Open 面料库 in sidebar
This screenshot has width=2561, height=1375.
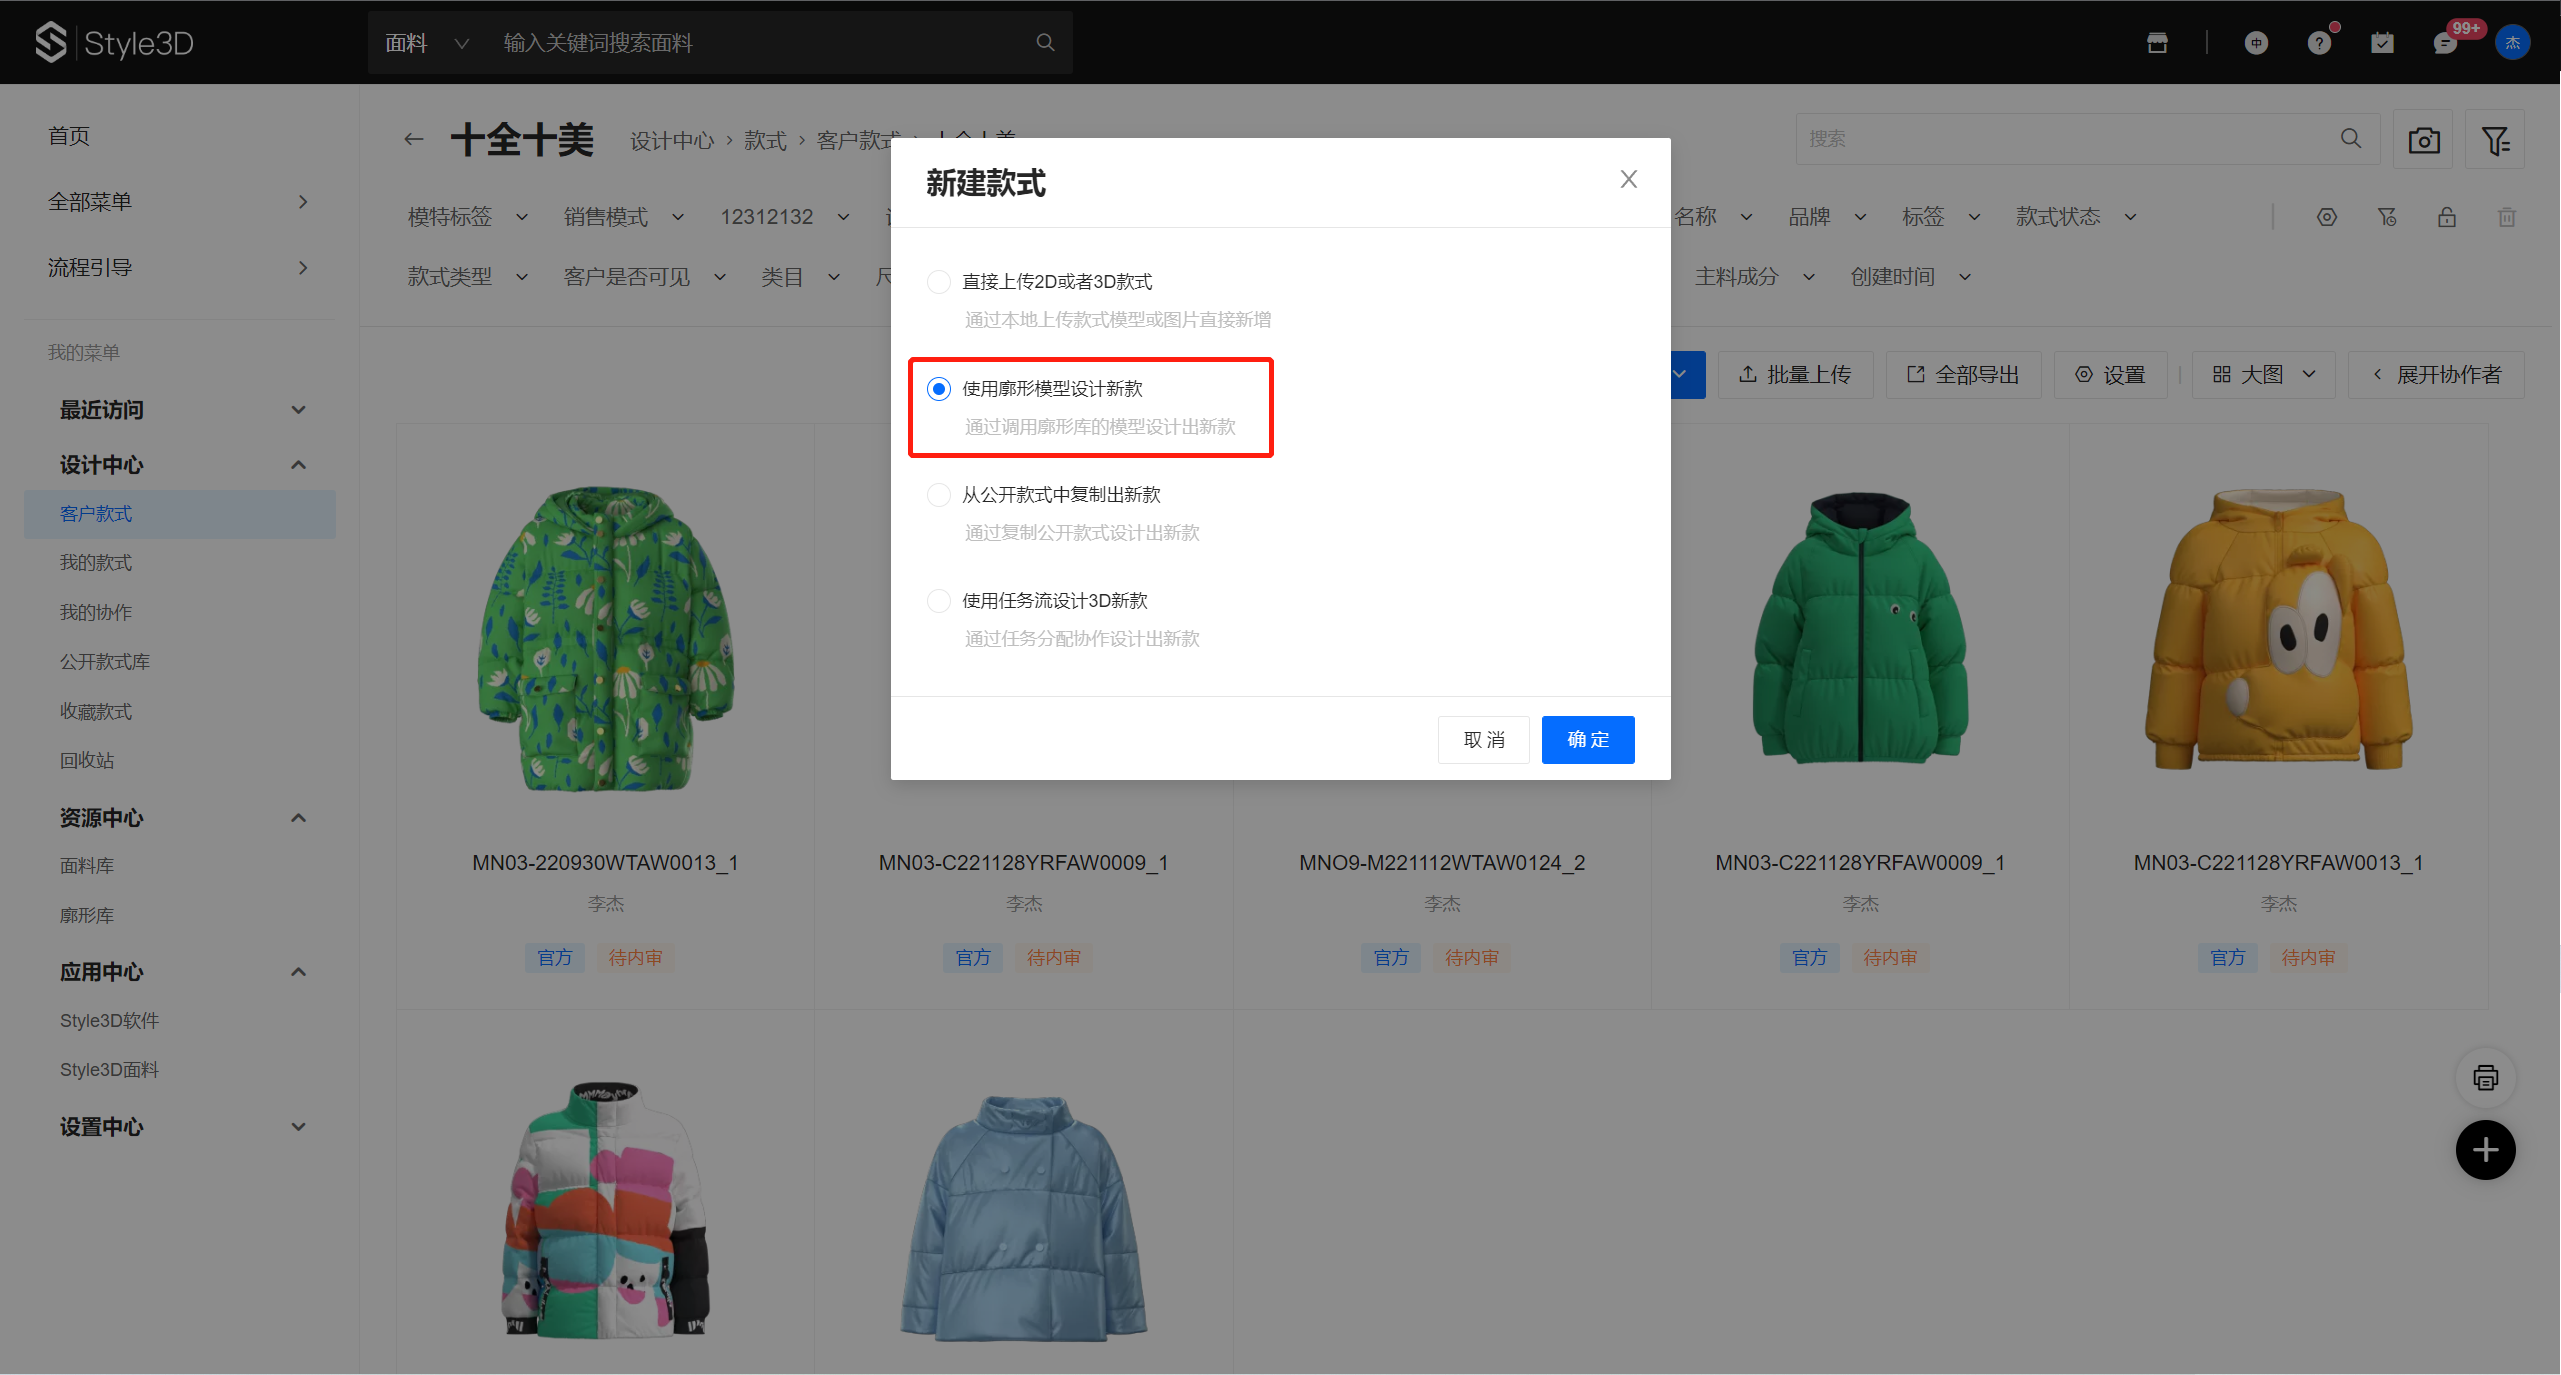(87, 866)
